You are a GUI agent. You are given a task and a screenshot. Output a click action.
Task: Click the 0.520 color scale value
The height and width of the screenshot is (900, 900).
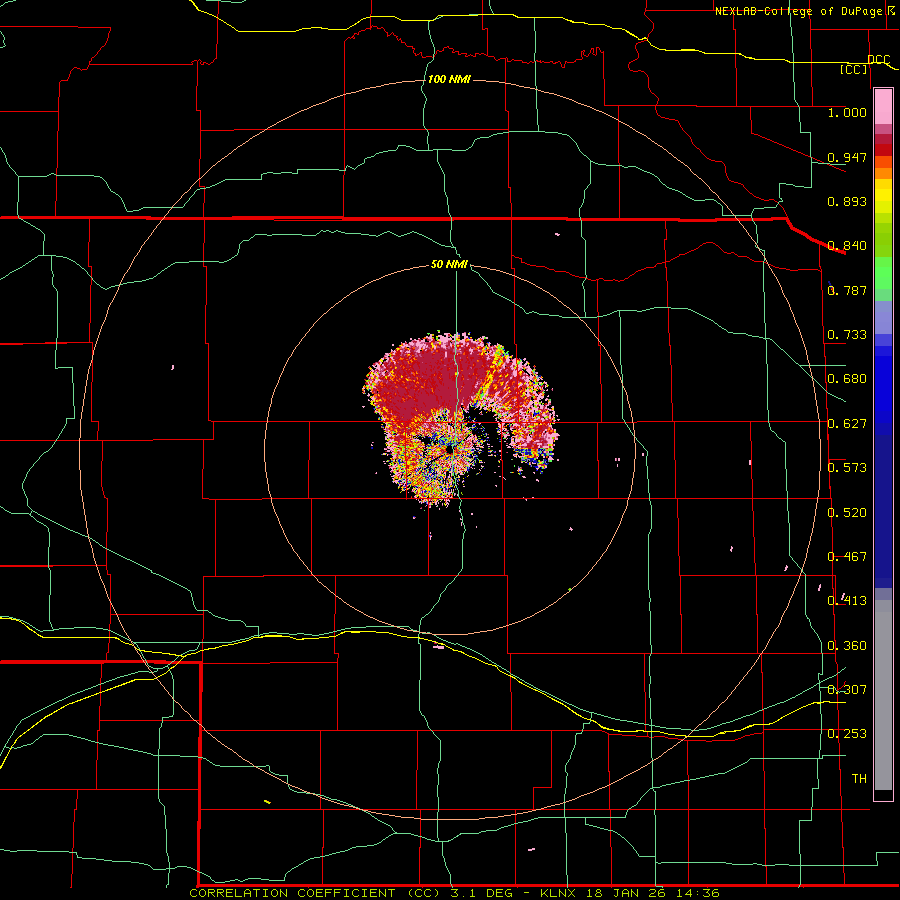pos(847,513)
